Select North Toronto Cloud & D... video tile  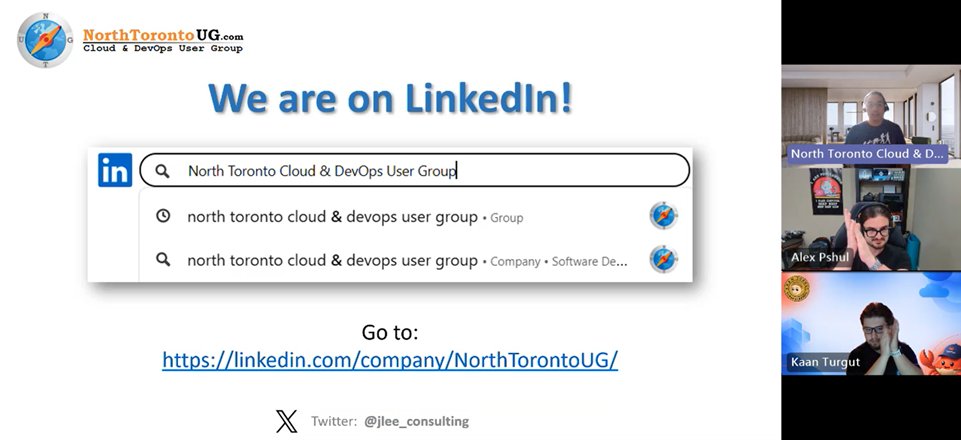(x=871, y=115)
